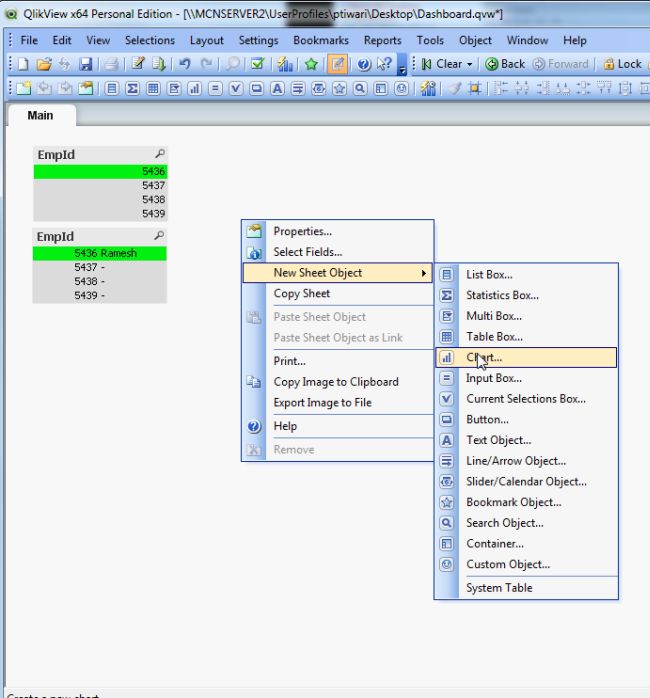The height and width of the screenshot is (698, 650).
Task: Click the Create Chart design toolbar icon
Action: 194,89
